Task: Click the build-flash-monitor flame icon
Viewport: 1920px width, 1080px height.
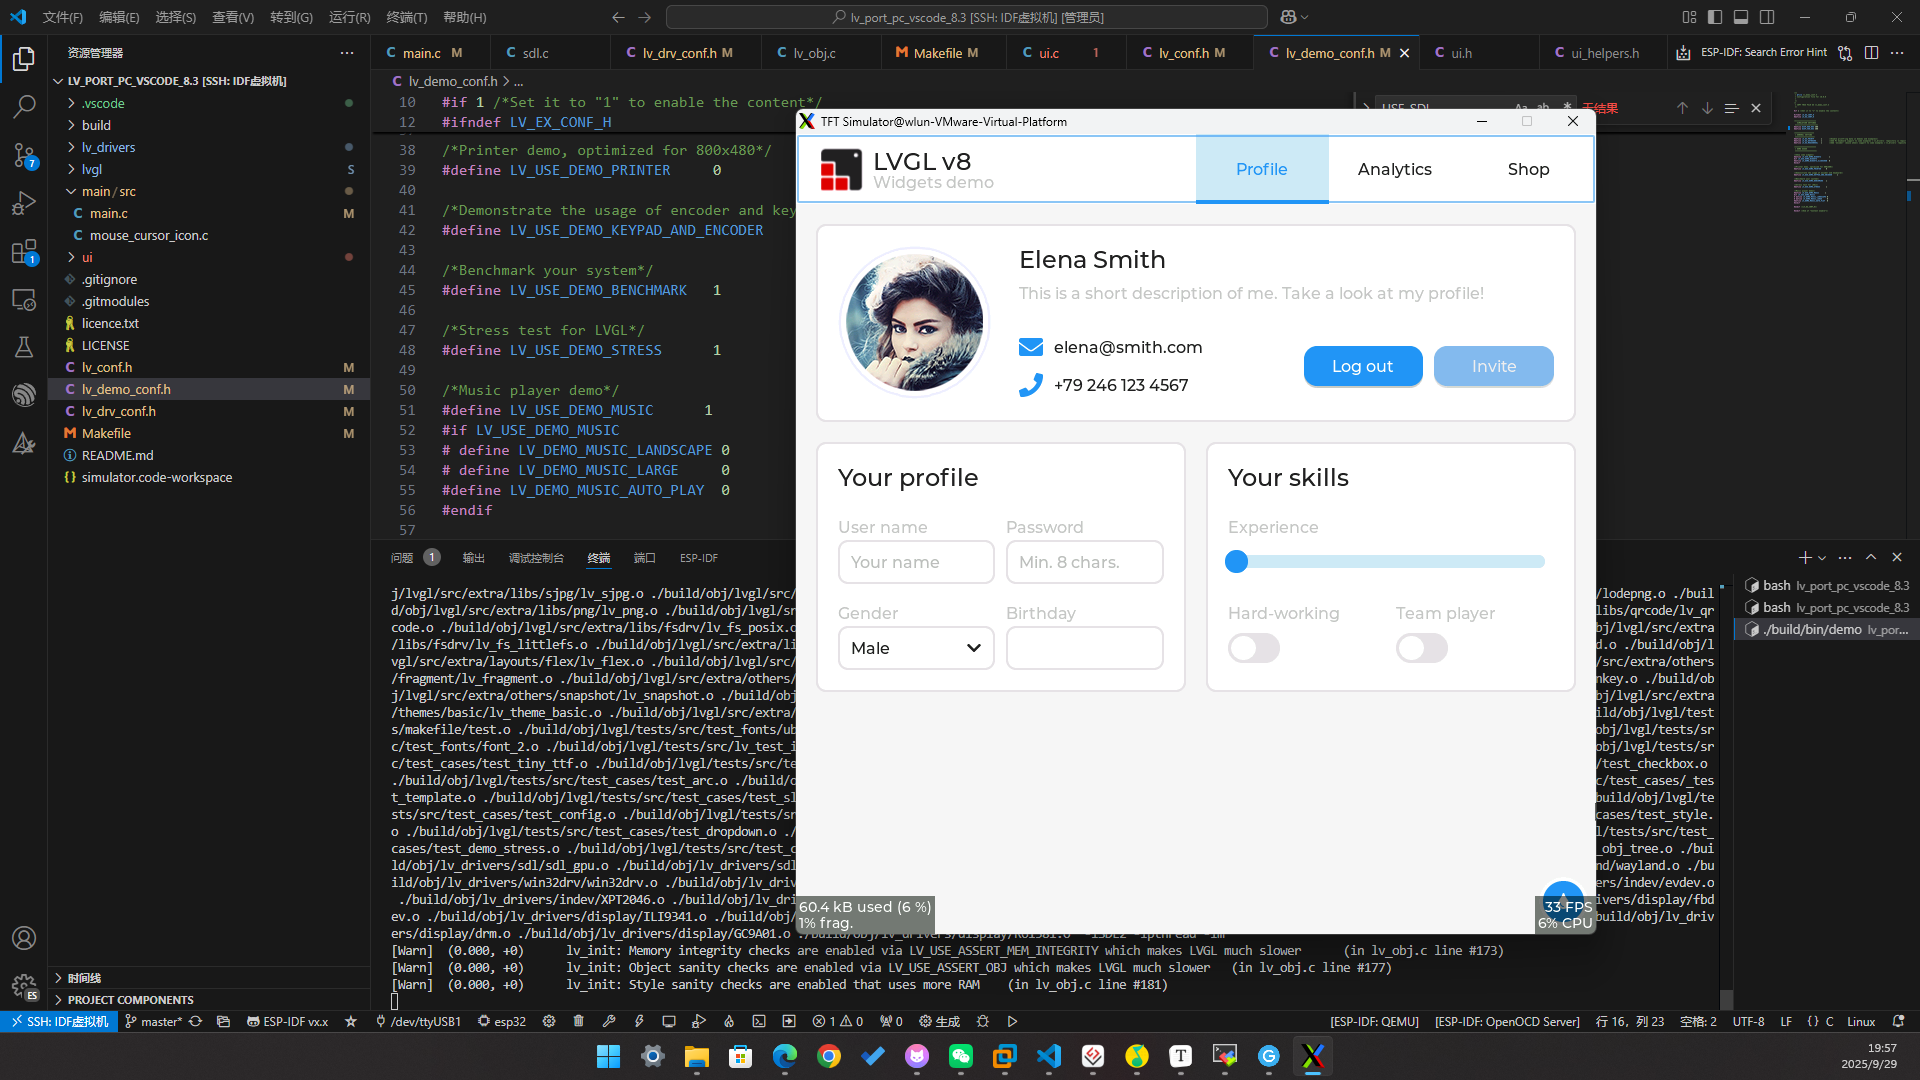Action: (x=729, y=1021)
